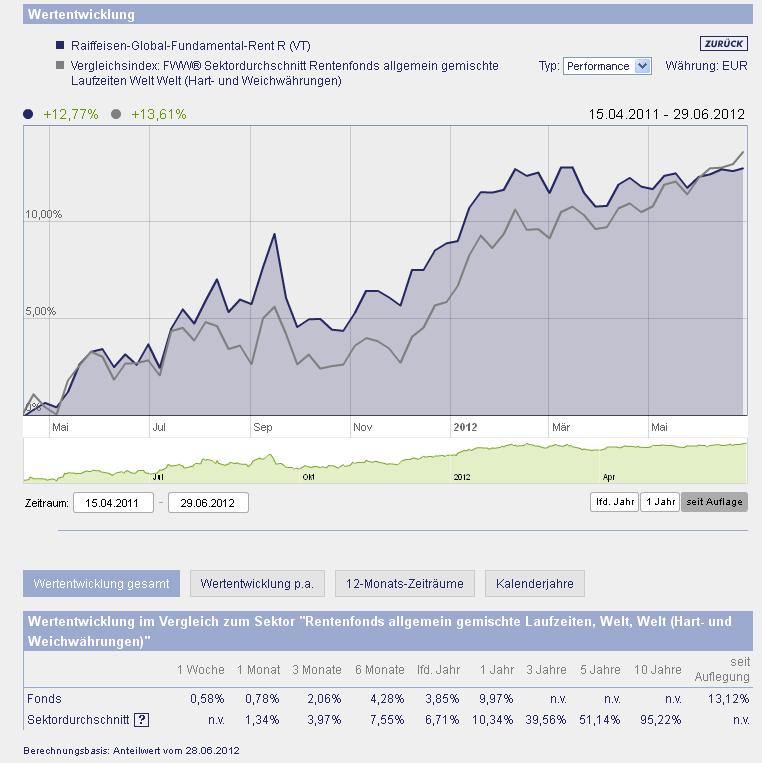Click the blue +12,77% performance dot
Screen dimensions: 762x763
(x=28, y=114)
